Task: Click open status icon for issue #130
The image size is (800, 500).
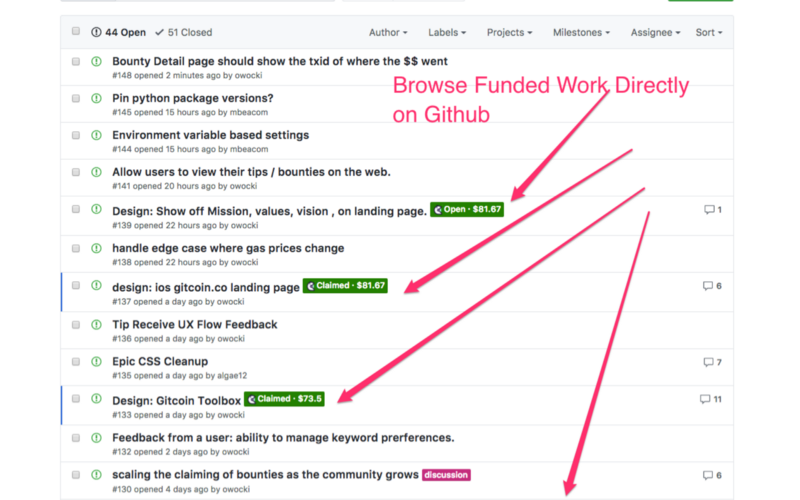Action: point(96,475)
